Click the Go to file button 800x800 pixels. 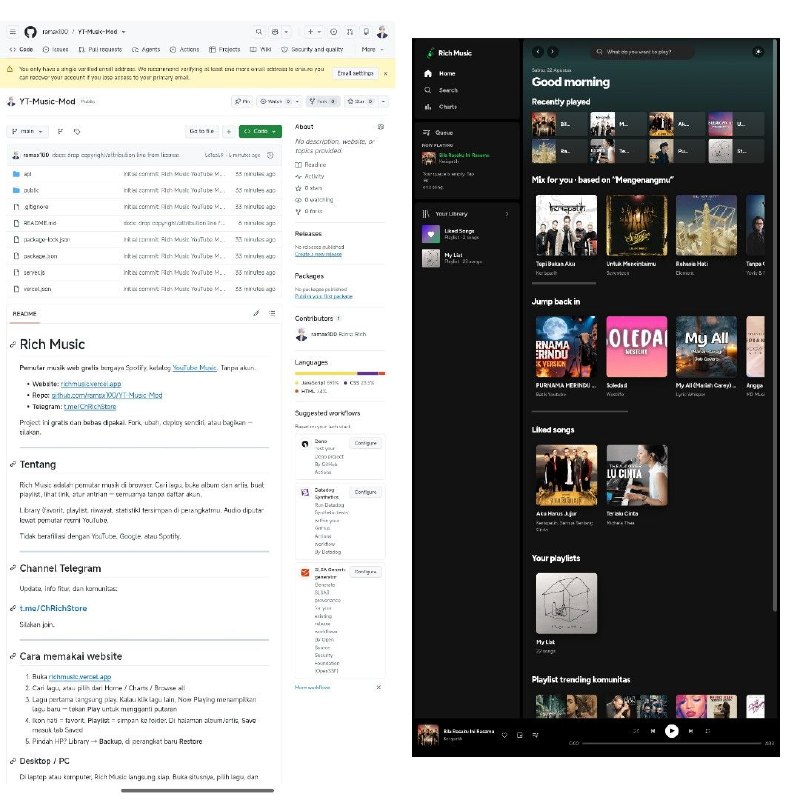point(202,132)
